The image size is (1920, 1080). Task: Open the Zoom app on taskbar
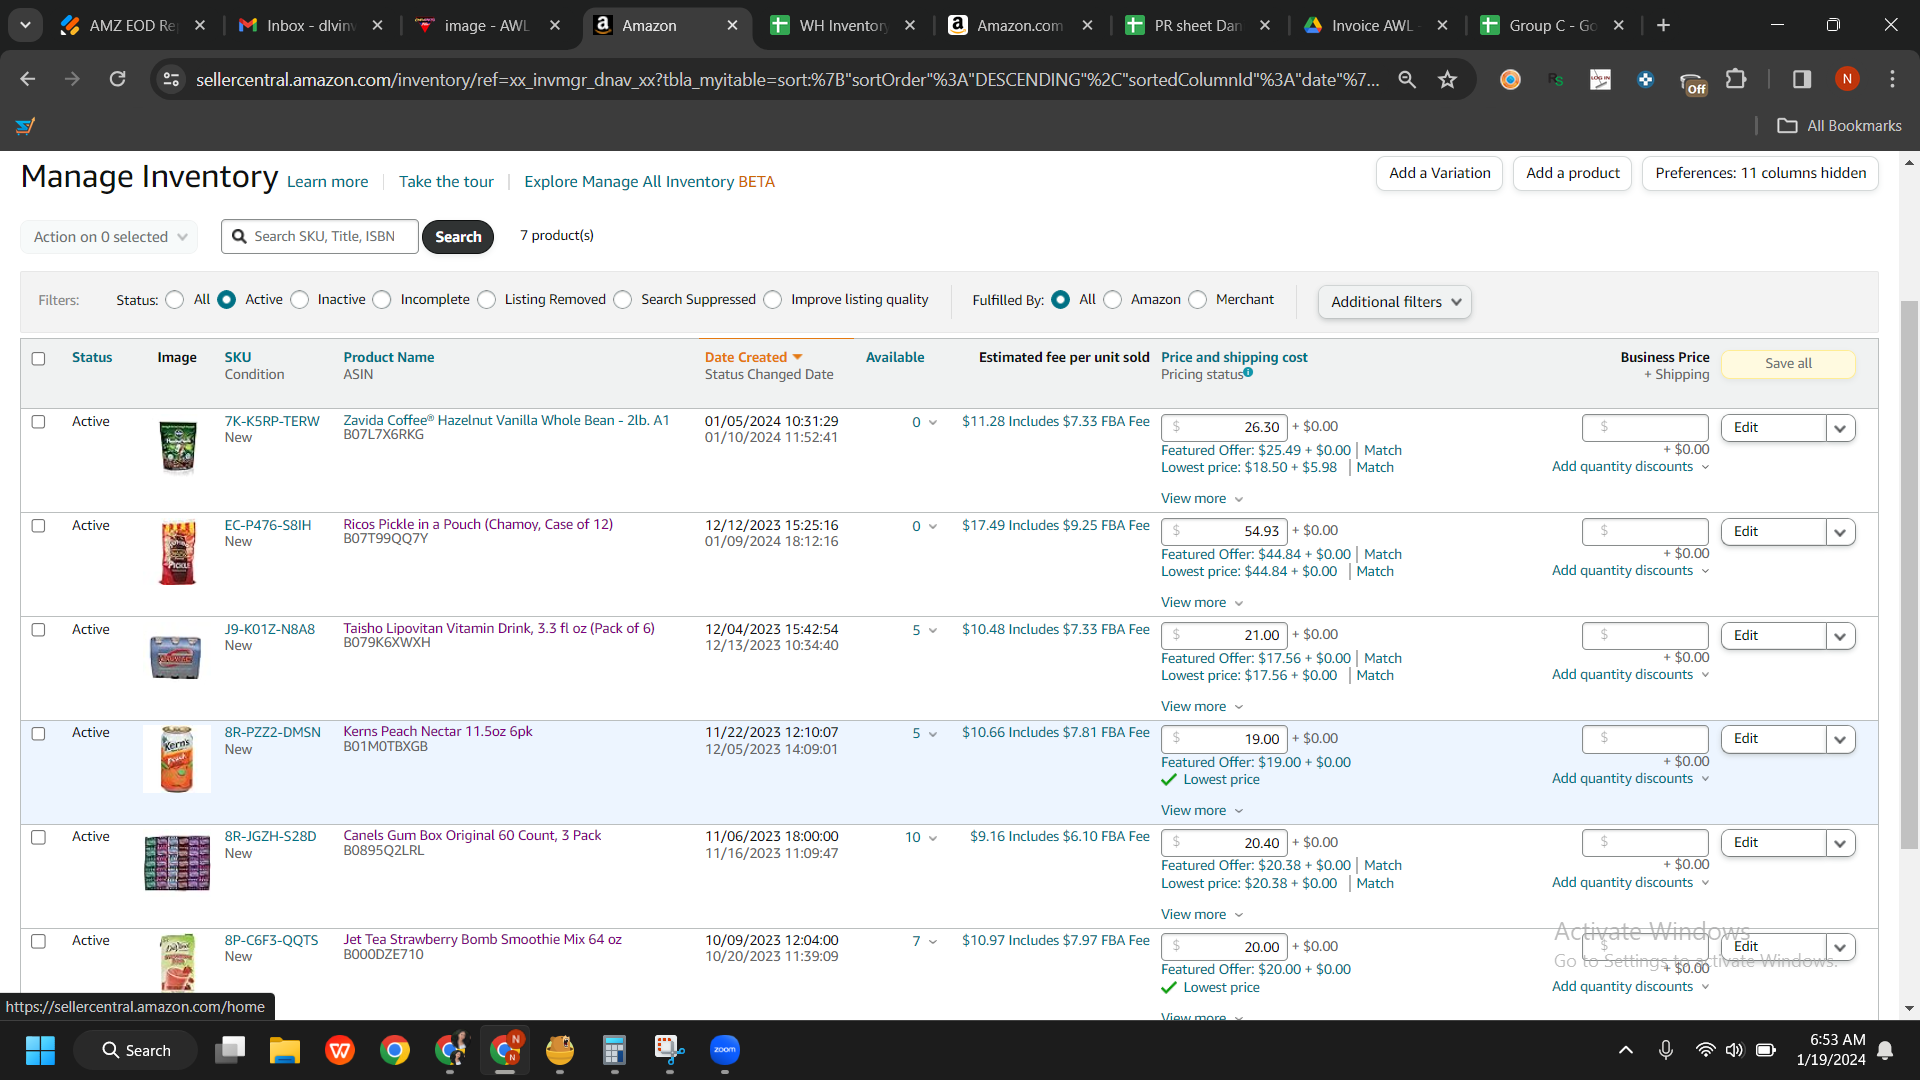[724, 1050]
